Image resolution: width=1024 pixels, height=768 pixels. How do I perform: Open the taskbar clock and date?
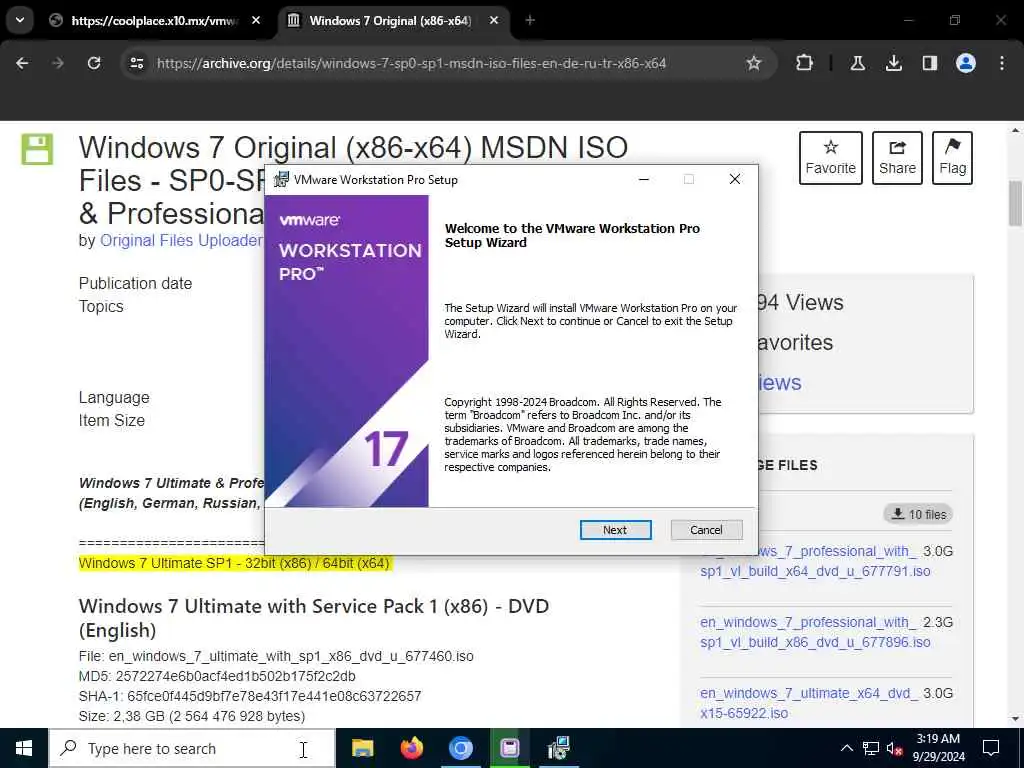(938, 748)
